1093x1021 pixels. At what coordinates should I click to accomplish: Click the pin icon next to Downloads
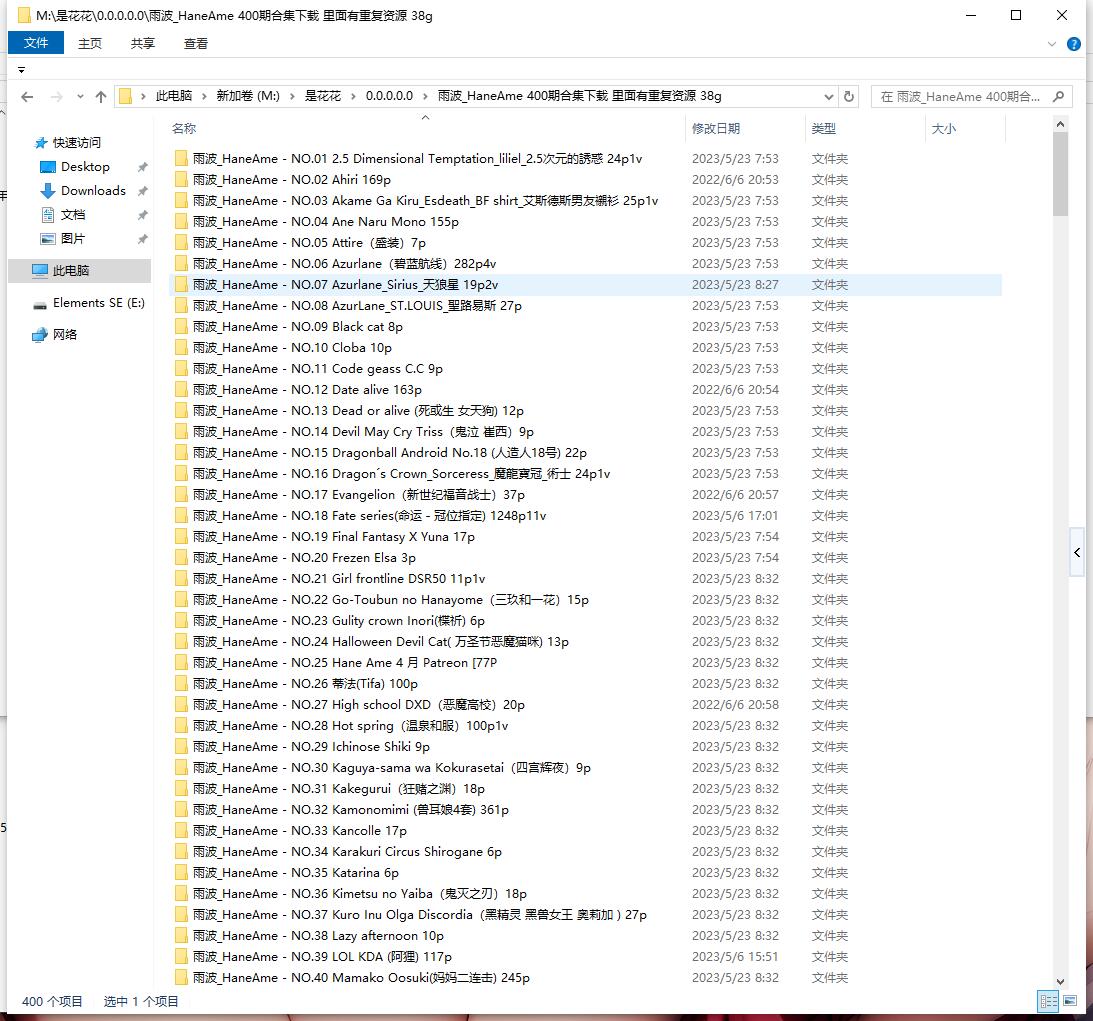pos(142,191)
